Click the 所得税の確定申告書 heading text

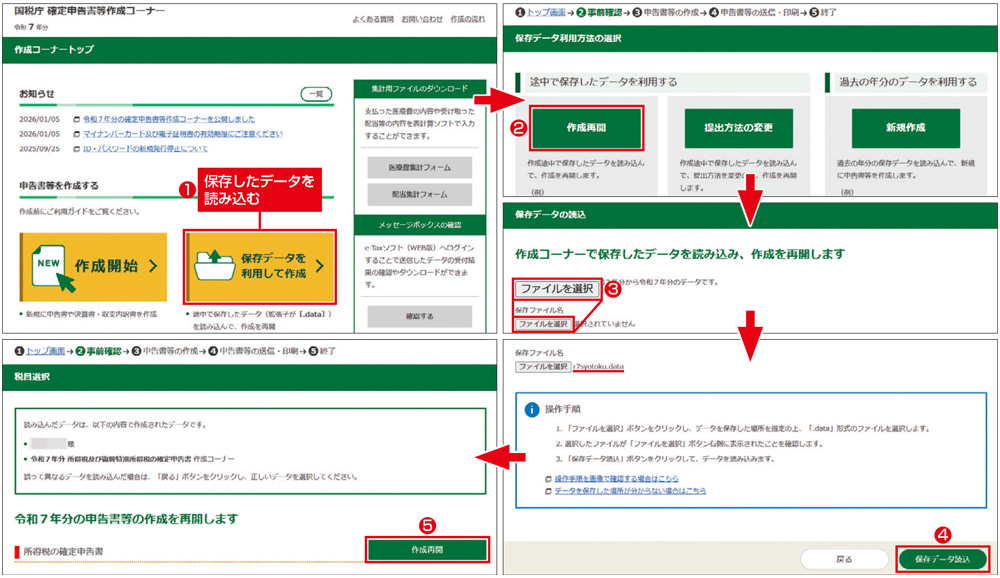pyautogui.click(x=64, y=551)
